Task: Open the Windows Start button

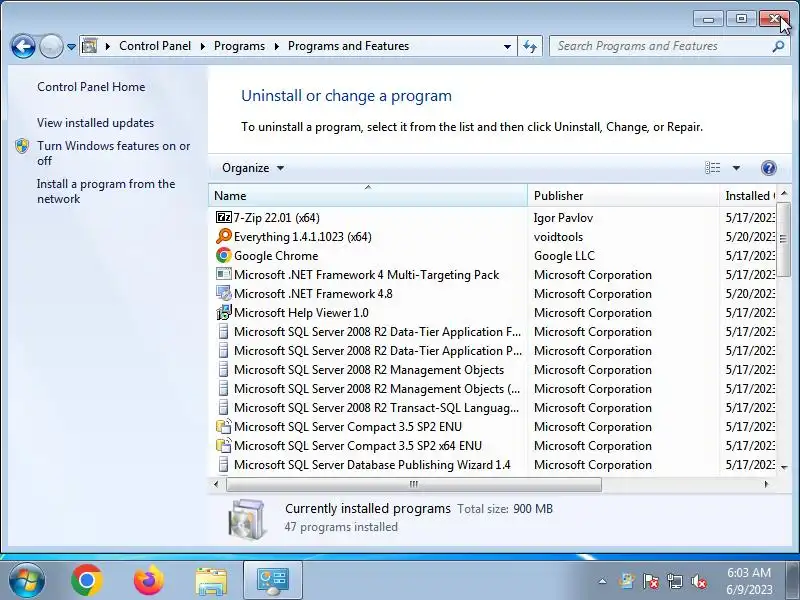Action: click(27, 580)
